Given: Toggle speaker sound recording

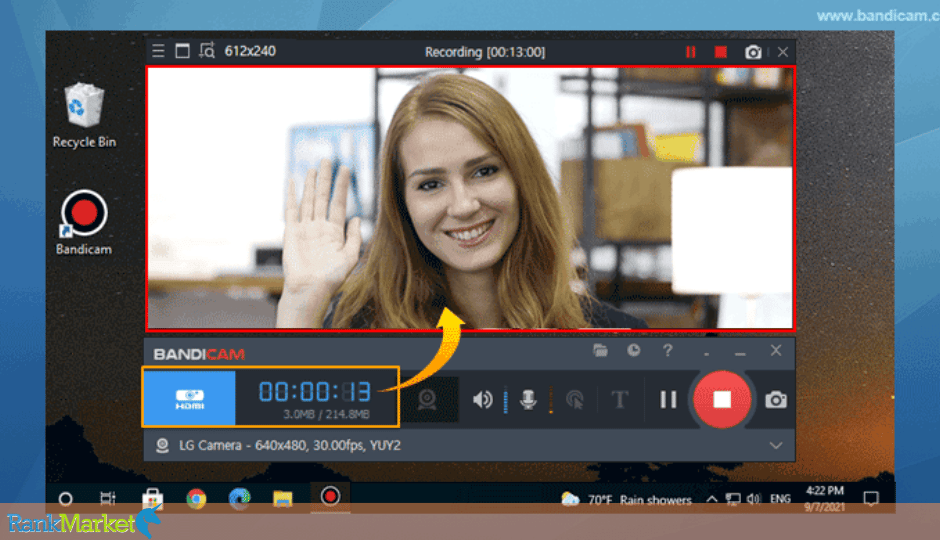Looking at the screenshot, I should [x=483, y=399].
